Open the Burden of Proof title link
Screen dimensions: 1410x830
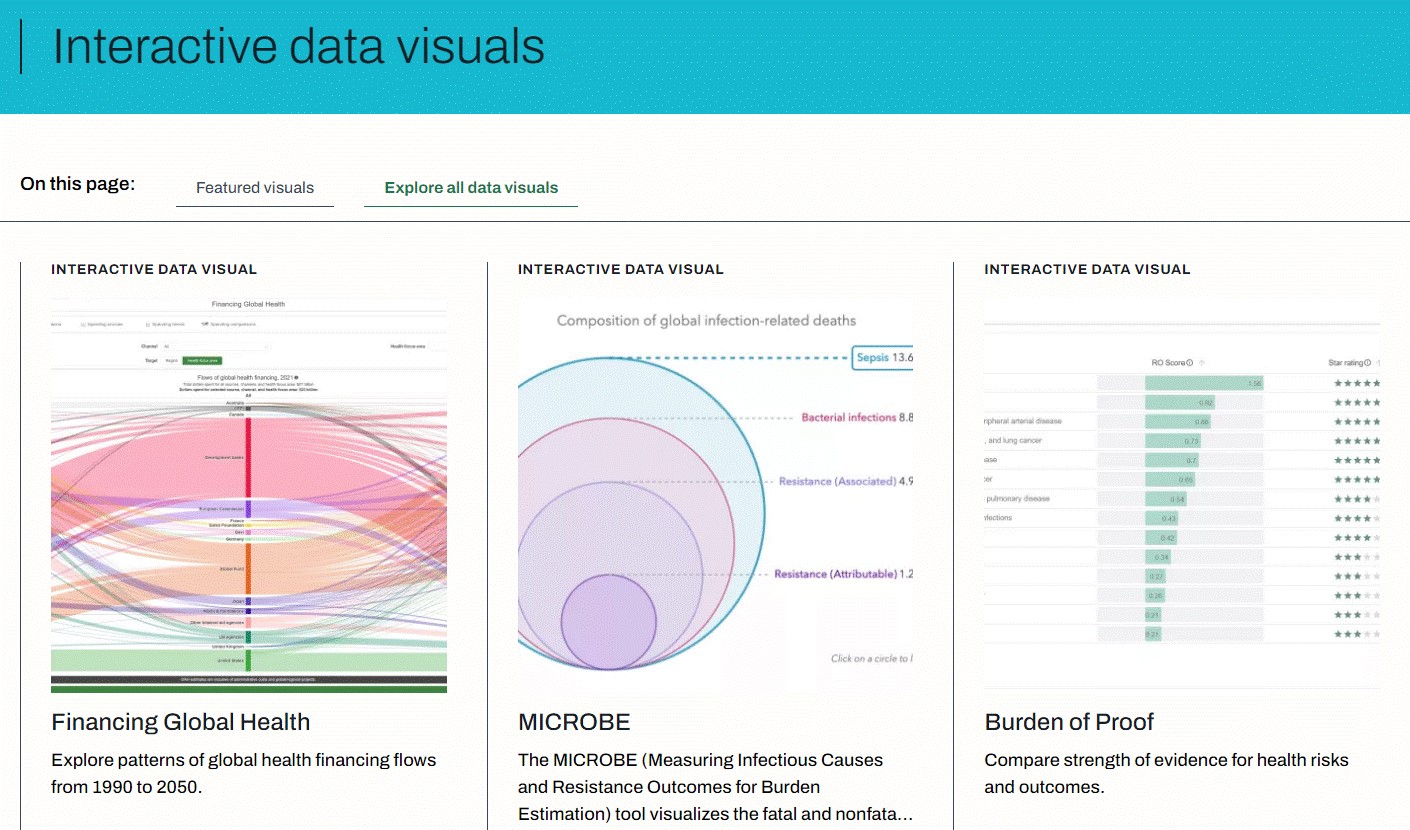(x=1068, y=722)
